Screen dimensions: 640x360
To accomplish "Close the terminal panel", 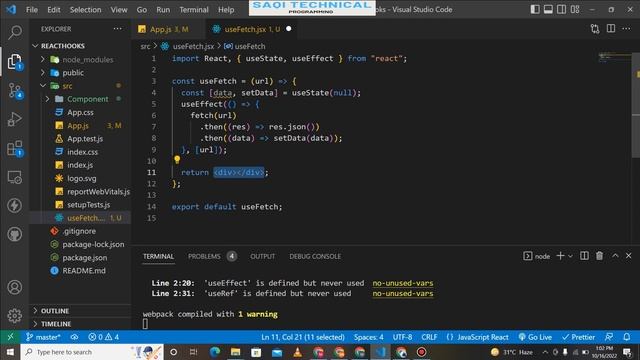I will click(x=629, y=256).
